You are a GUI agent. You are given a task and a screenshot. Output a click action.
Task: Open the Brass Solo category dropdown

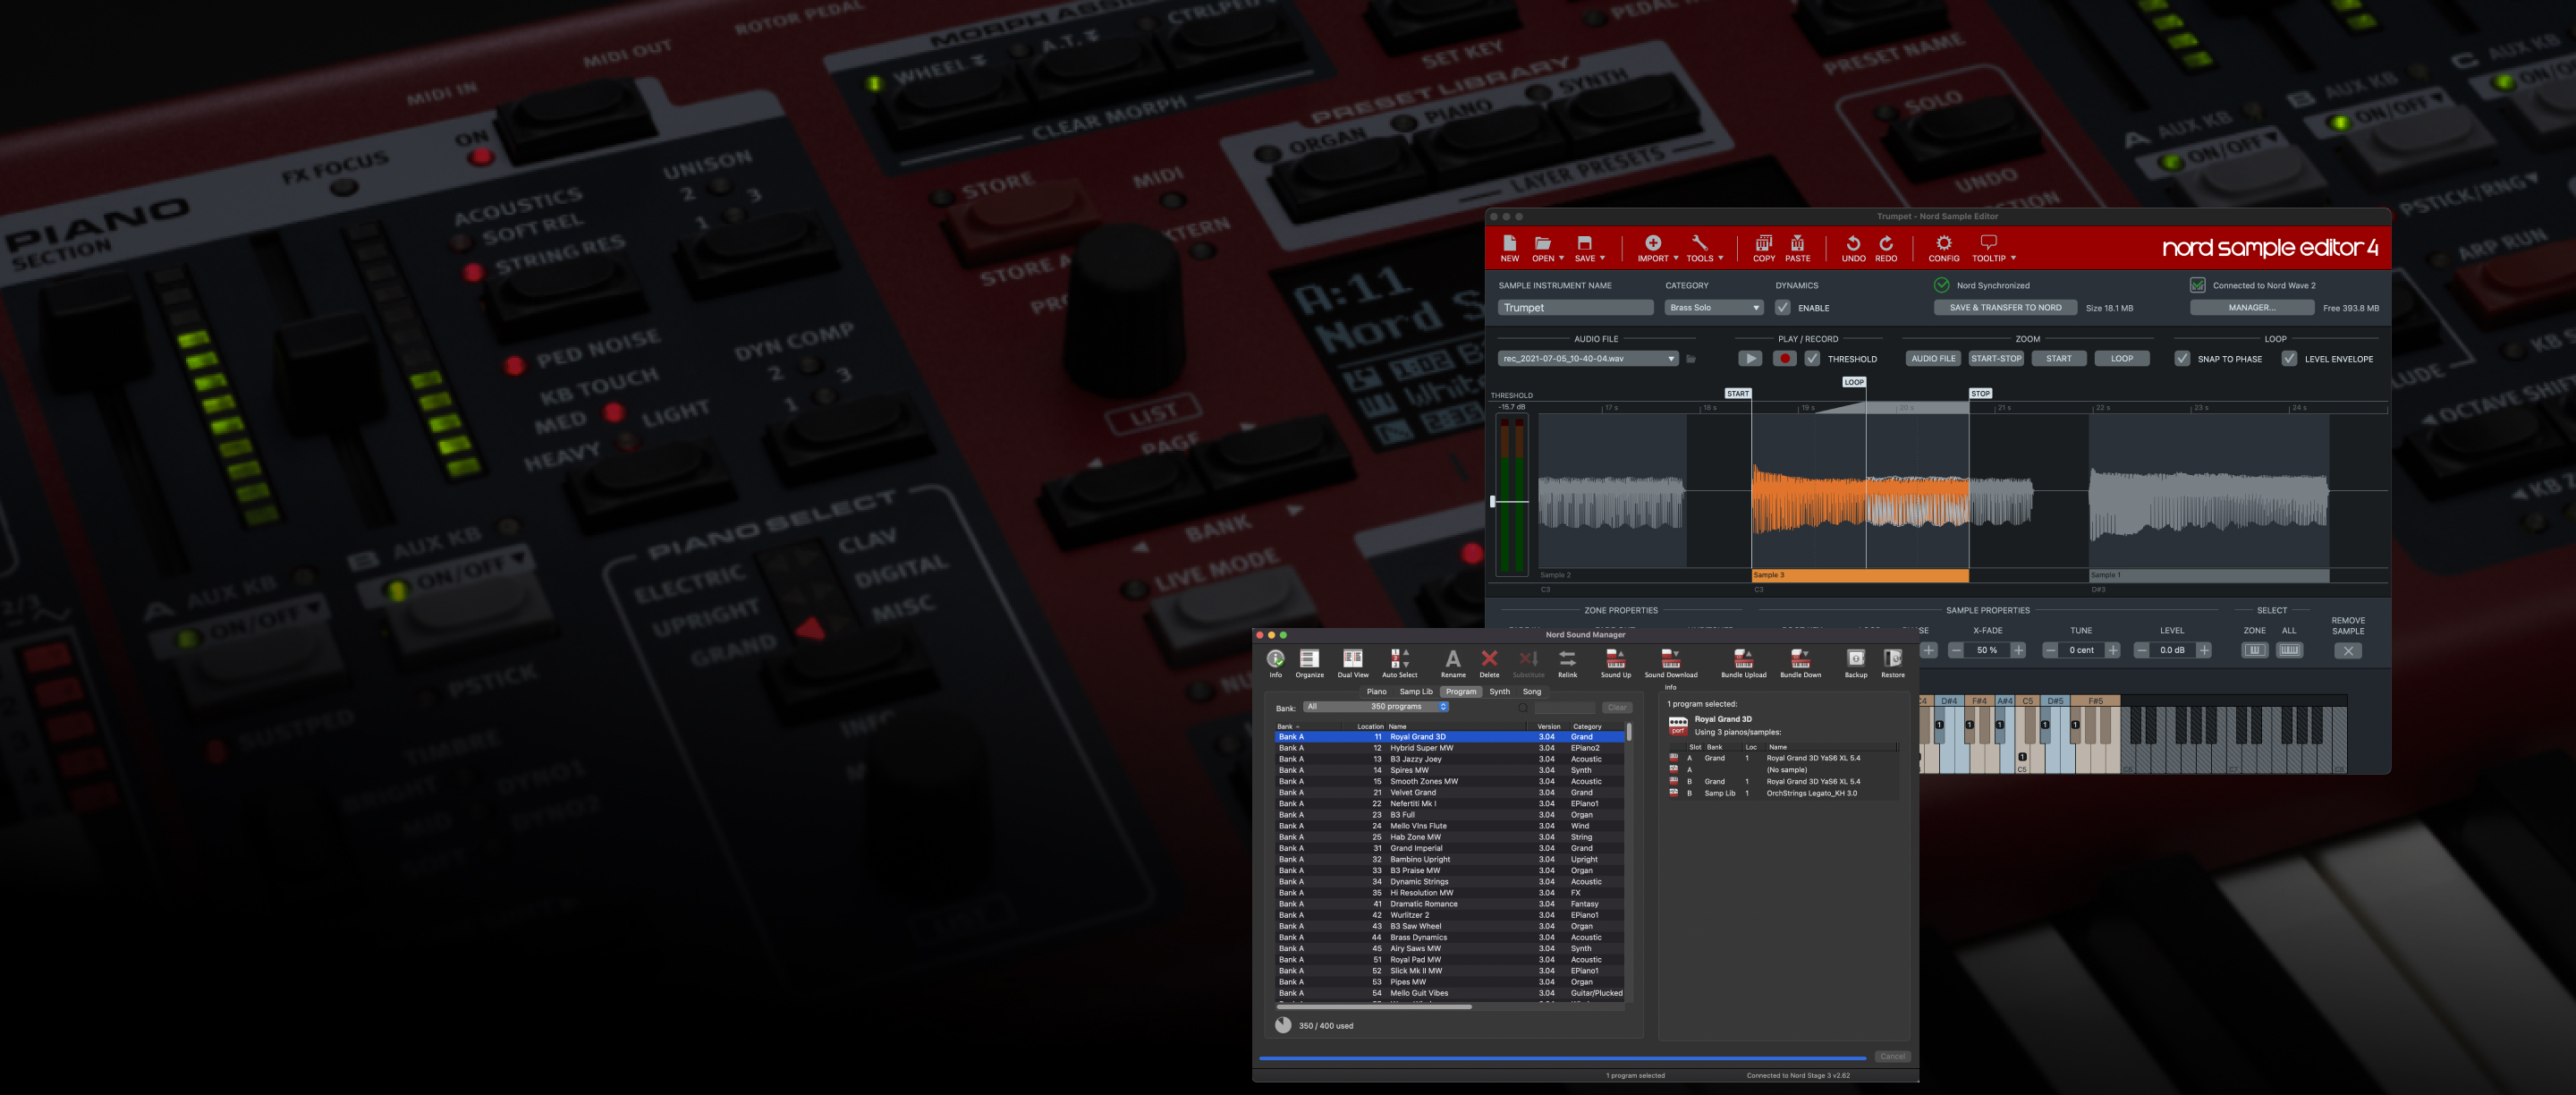point(1713,308)
